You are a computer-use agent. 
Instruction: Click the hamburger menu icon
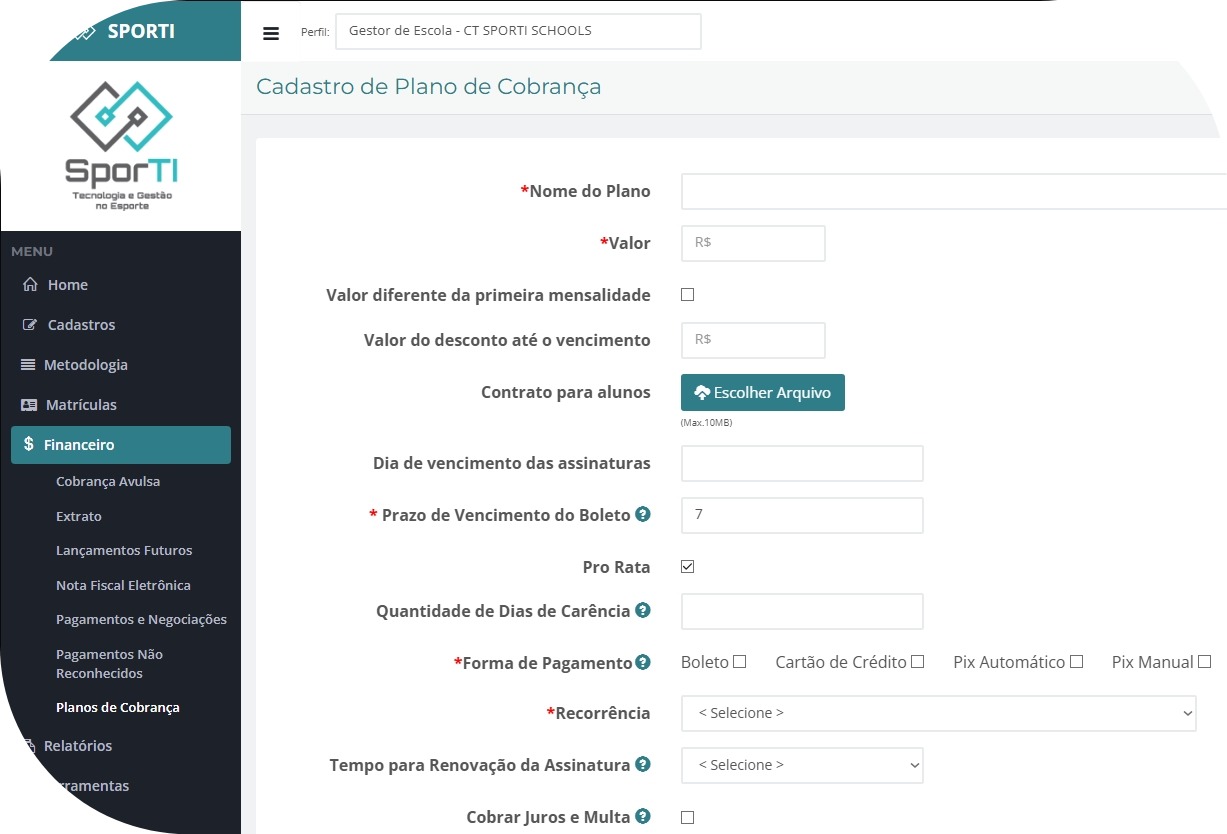[x=271, y=33]
